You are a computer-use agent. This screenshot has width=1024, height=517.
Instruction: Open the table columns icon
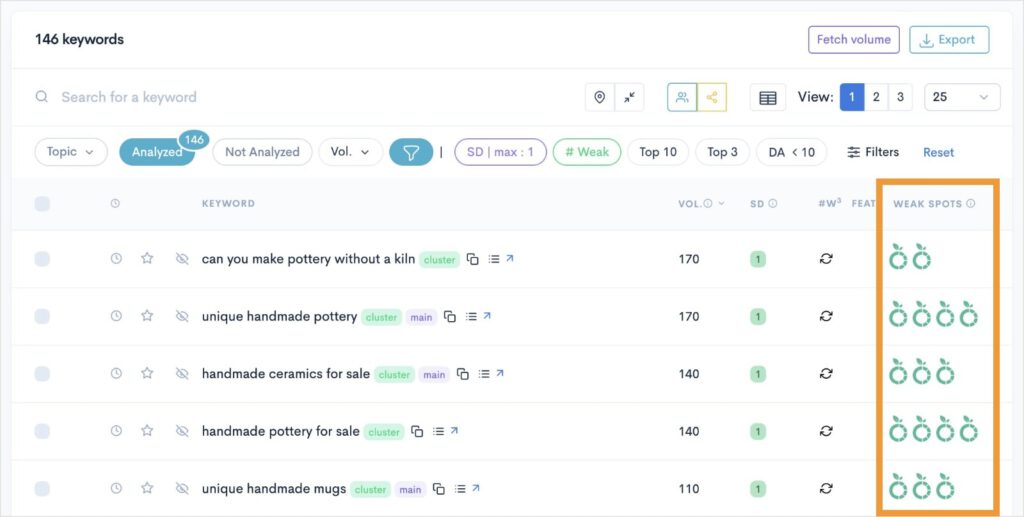tap(768, 97)
